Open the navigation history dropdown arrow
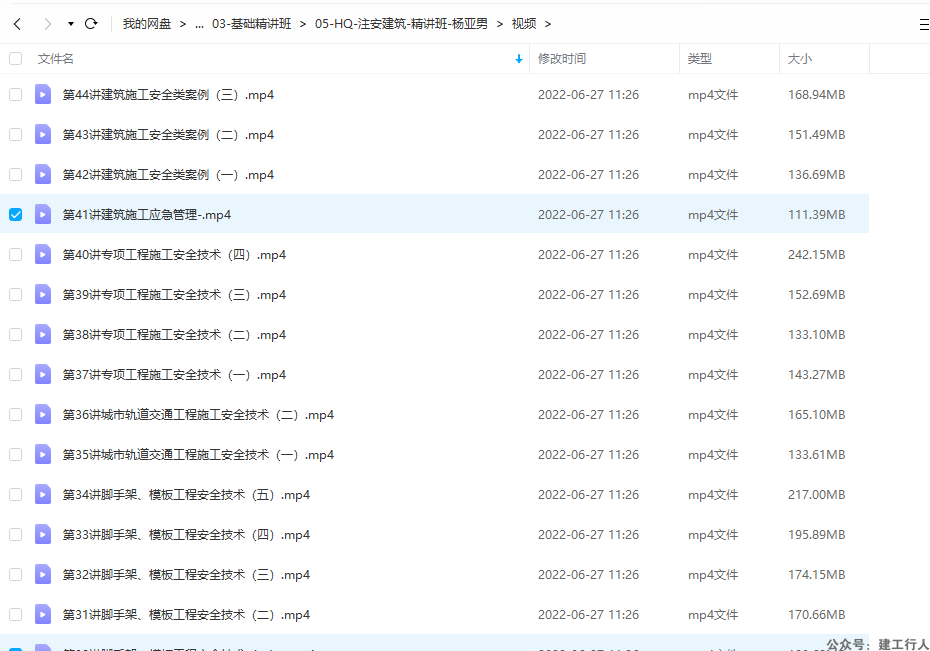This screenshot has height=651, width=930. (x=71, y=24)
